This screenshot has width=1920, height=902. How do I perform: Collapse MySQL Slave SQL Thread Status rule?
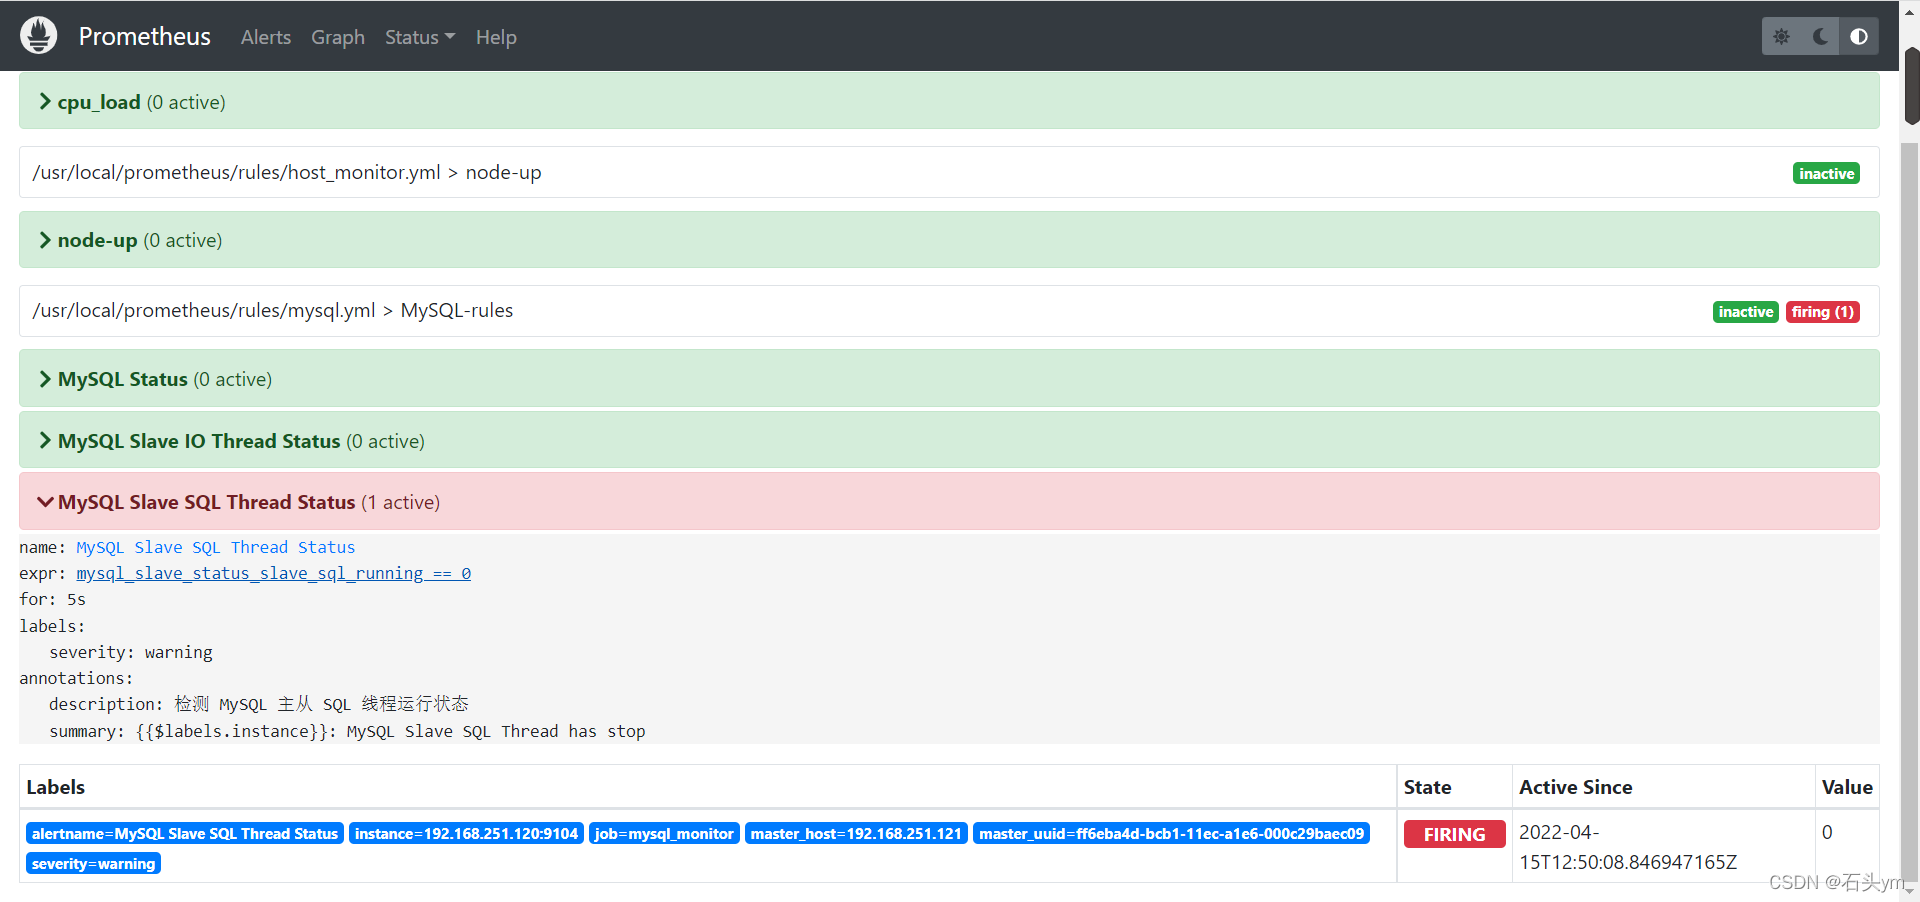point(949,502)
